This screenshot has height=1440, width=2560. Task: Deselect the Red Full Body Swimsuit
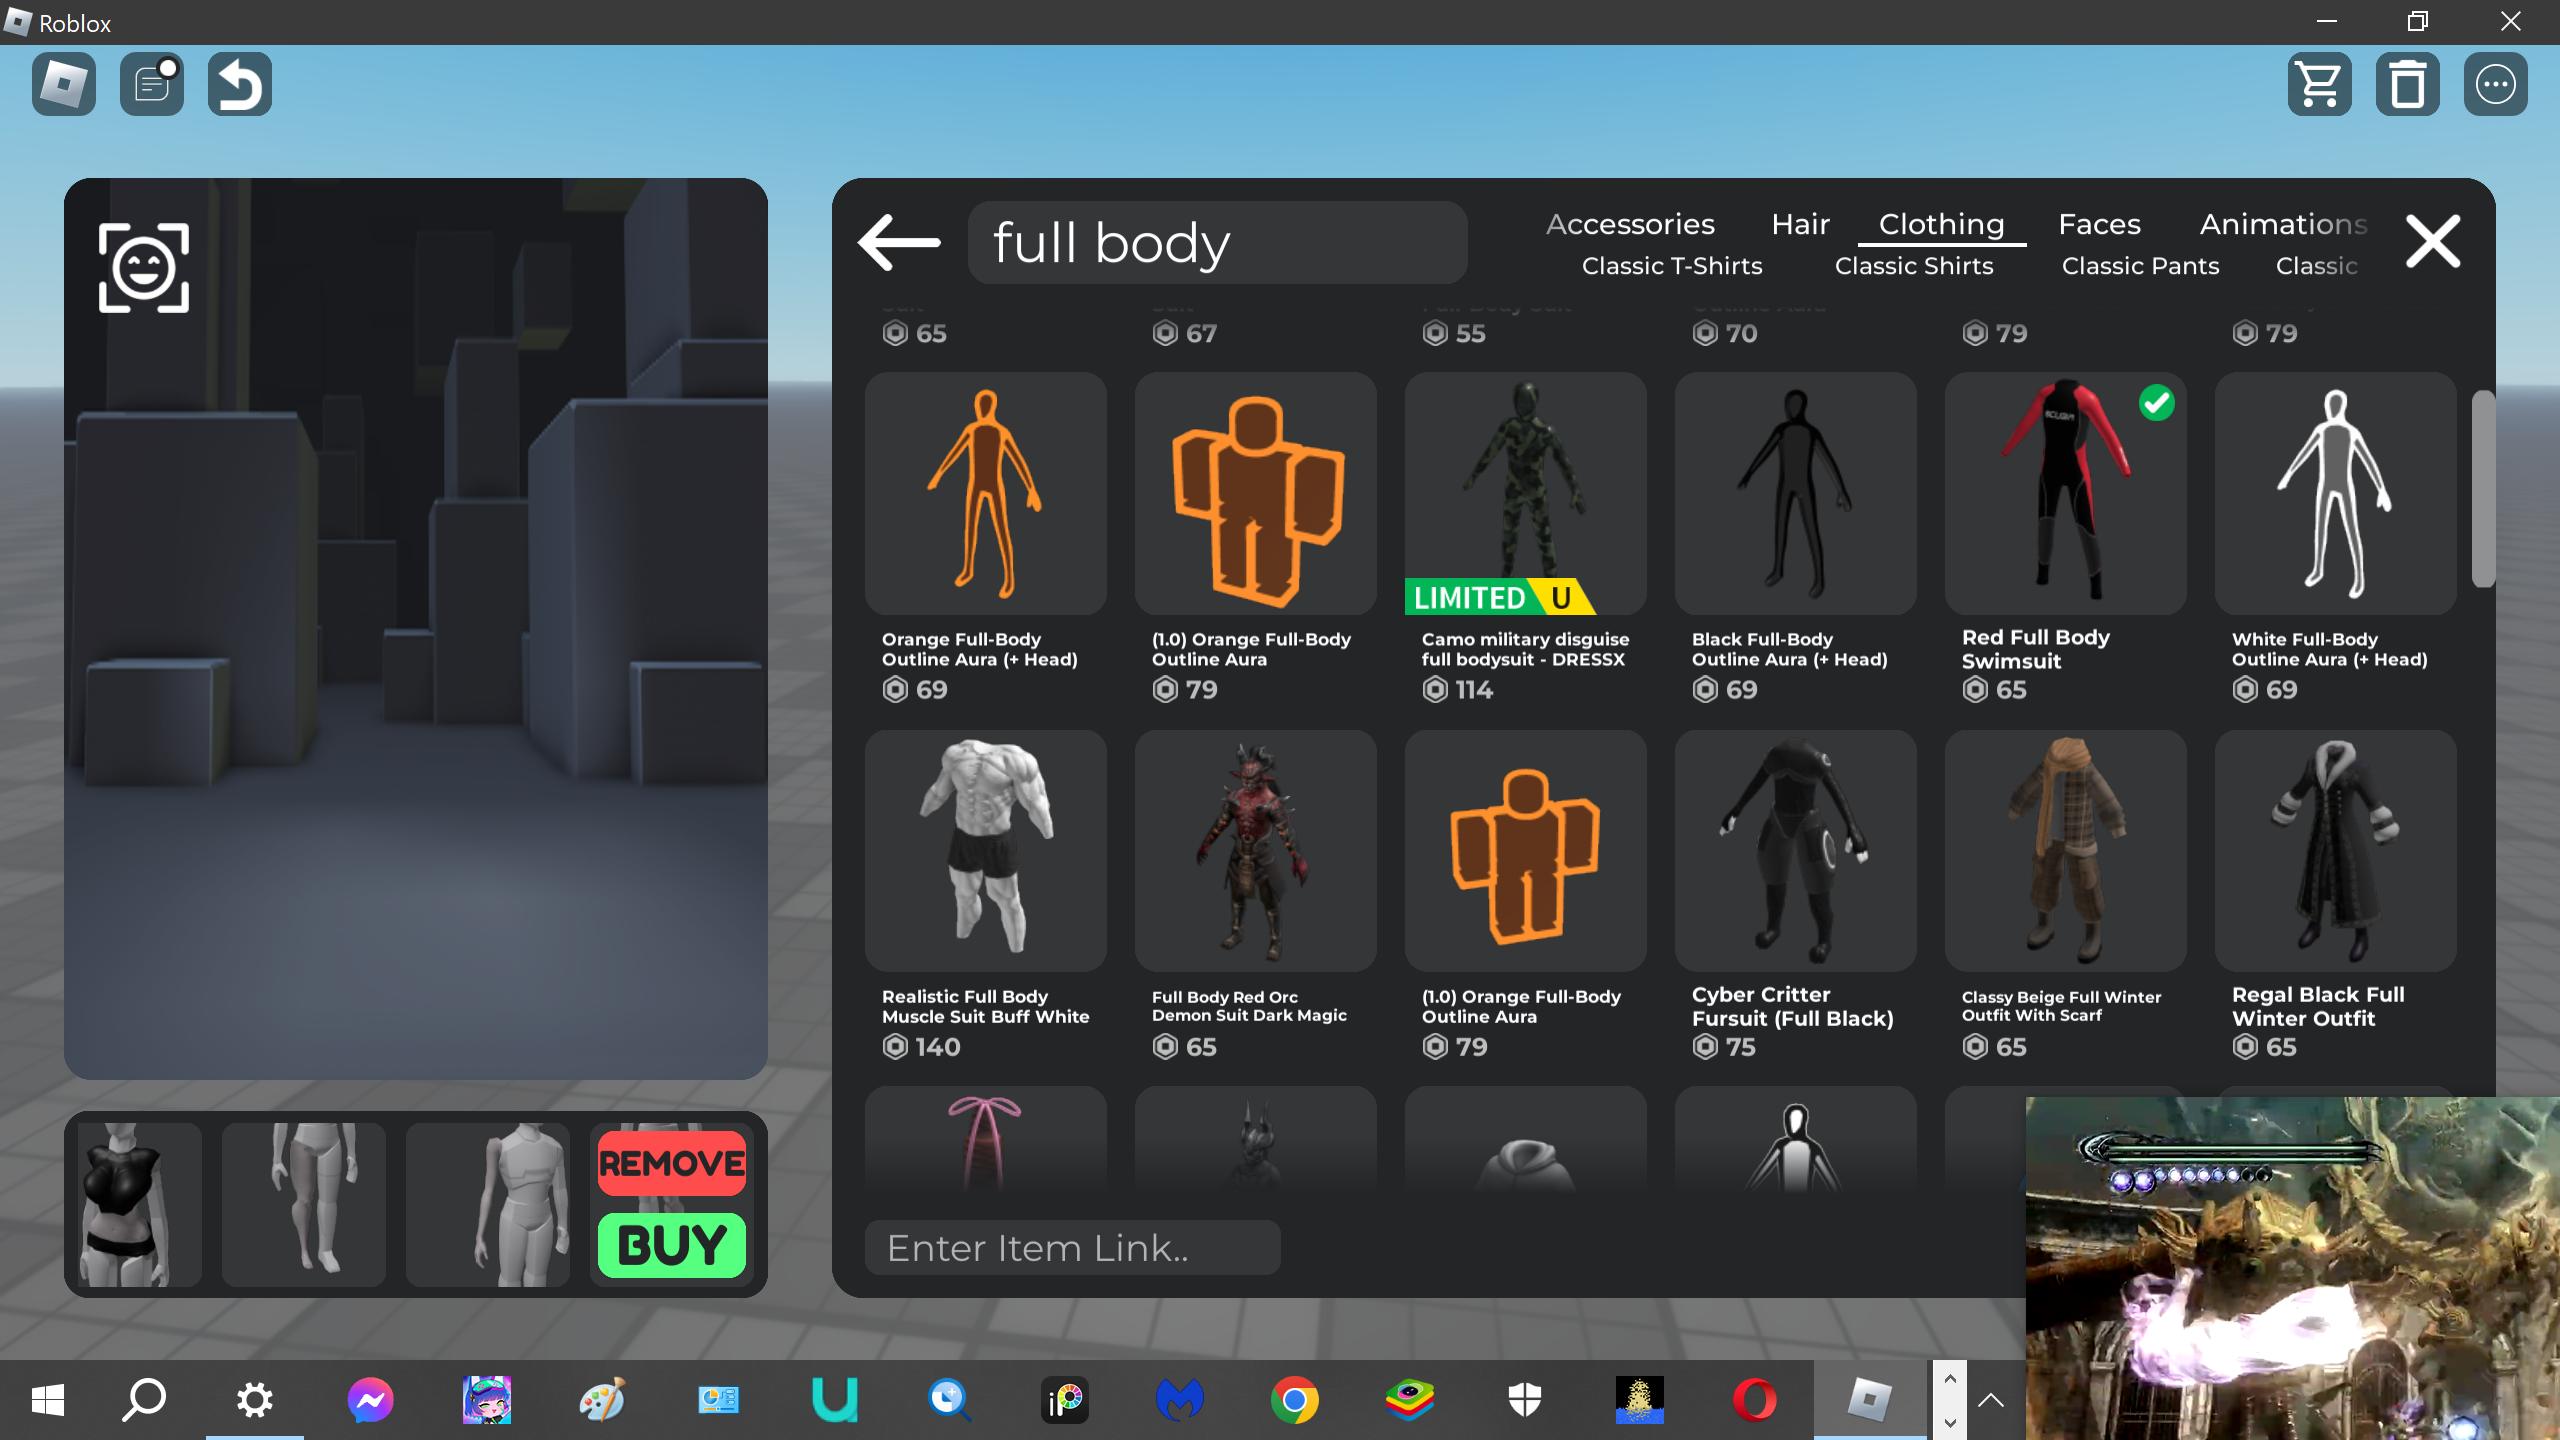tap(2065, 494)
